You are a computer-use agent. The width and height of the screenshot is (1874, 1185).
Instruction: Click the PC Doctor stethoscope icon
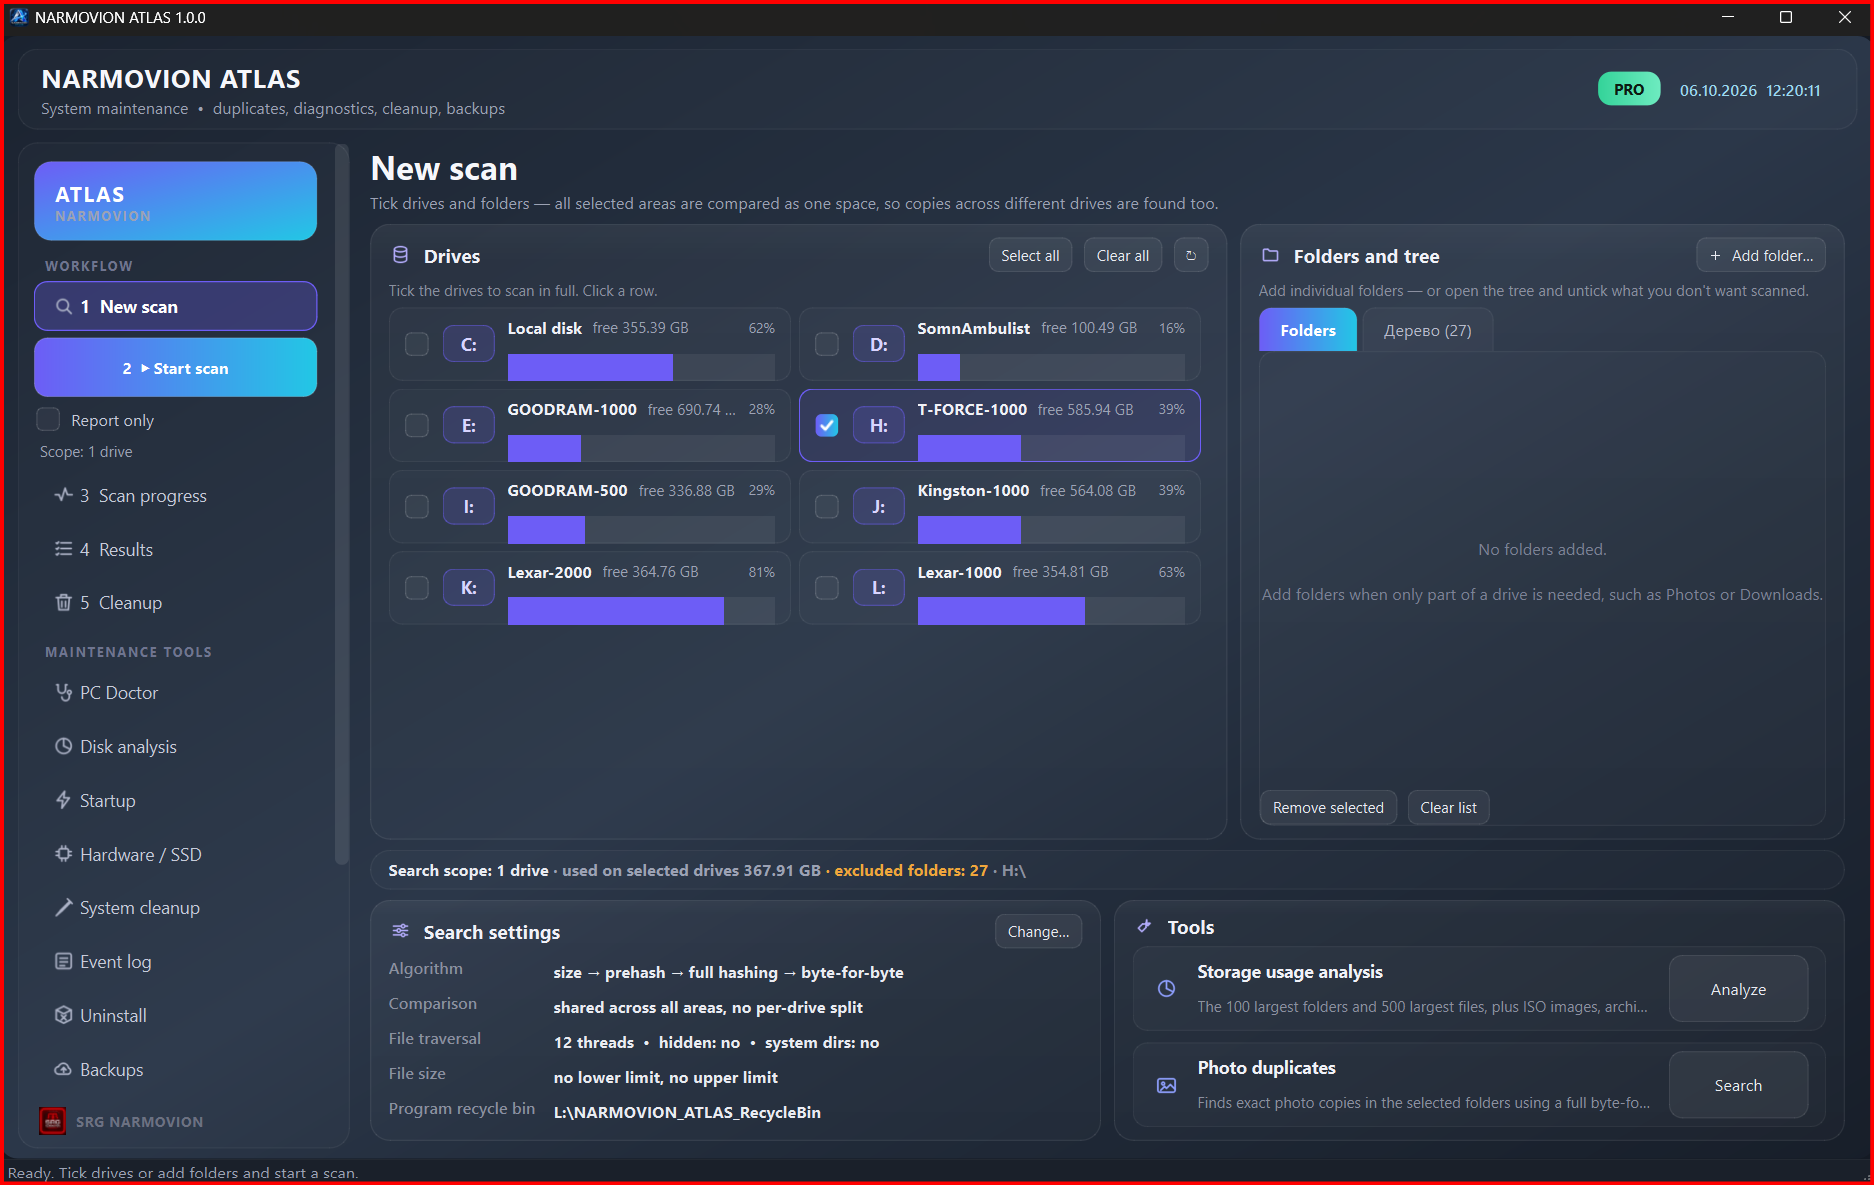pos(63,692)
